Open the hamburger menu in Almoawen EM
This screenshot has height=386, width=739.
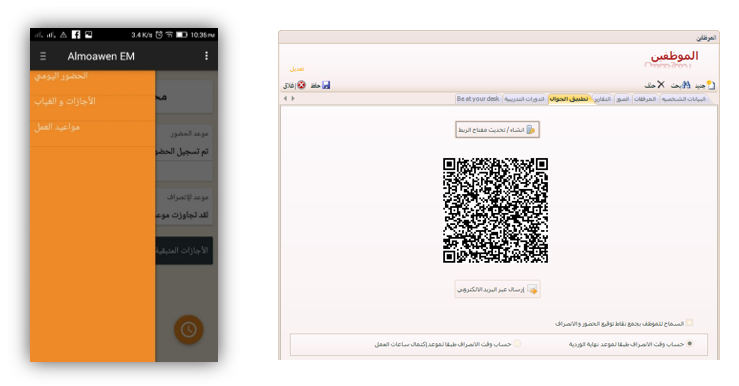click(43, 57)
